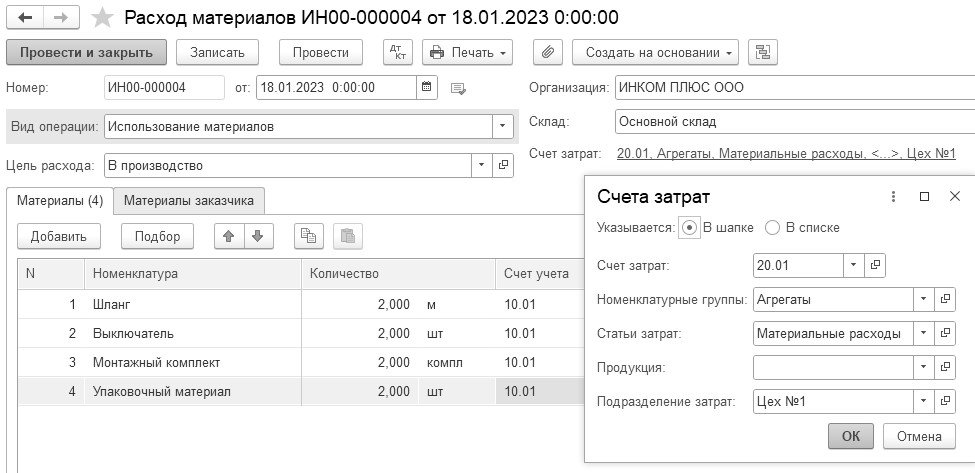The image size is (975, 473).
Task: Expand Счет затрат 20.01 dropdown arrow
Action: point(853,265)
